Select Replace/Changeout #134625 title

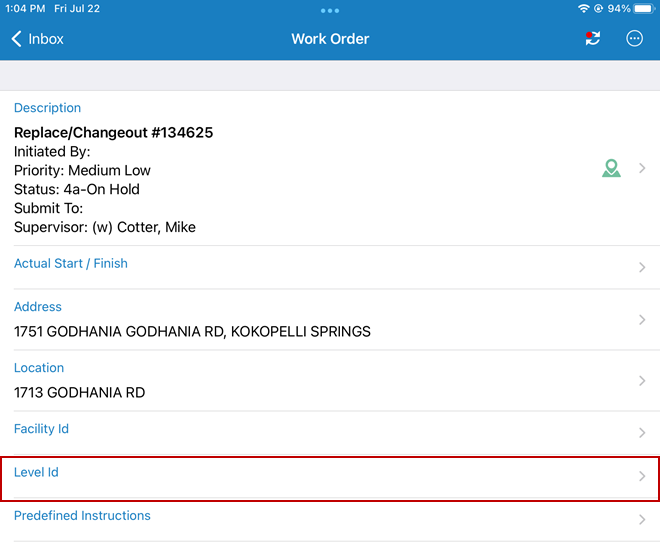[114, 133]
